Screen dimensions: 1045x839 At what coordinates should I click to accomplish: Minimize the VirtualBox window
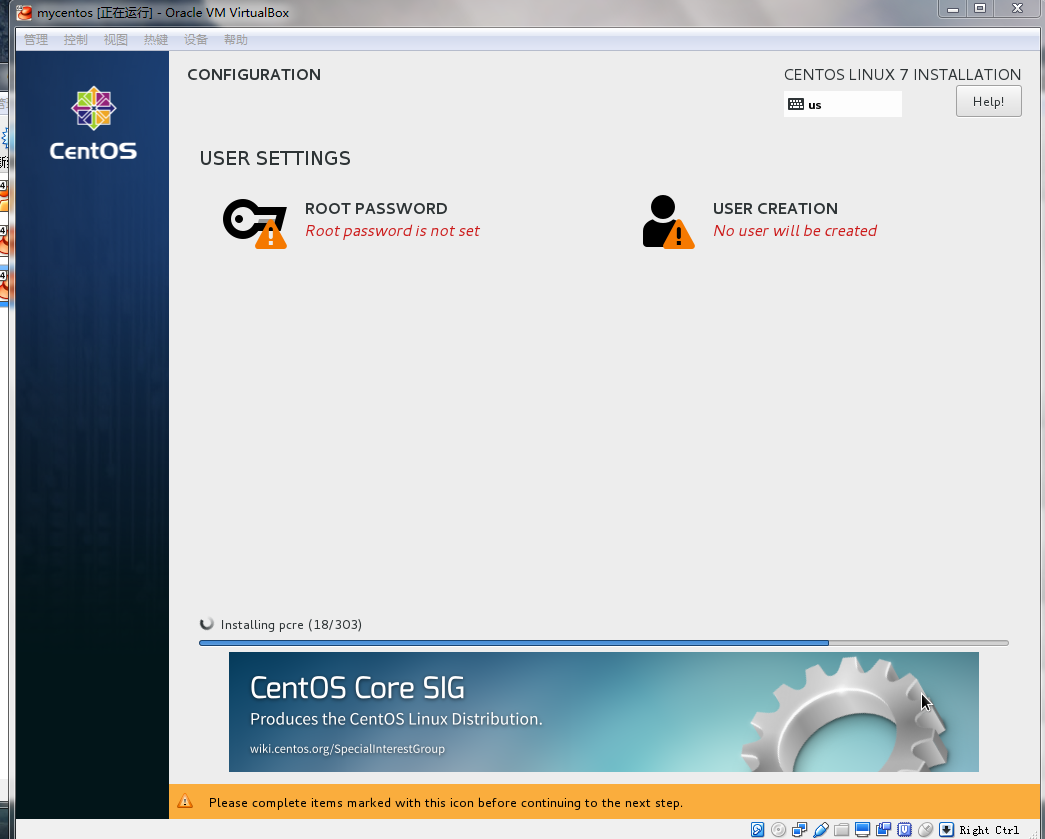click(953, 9)
